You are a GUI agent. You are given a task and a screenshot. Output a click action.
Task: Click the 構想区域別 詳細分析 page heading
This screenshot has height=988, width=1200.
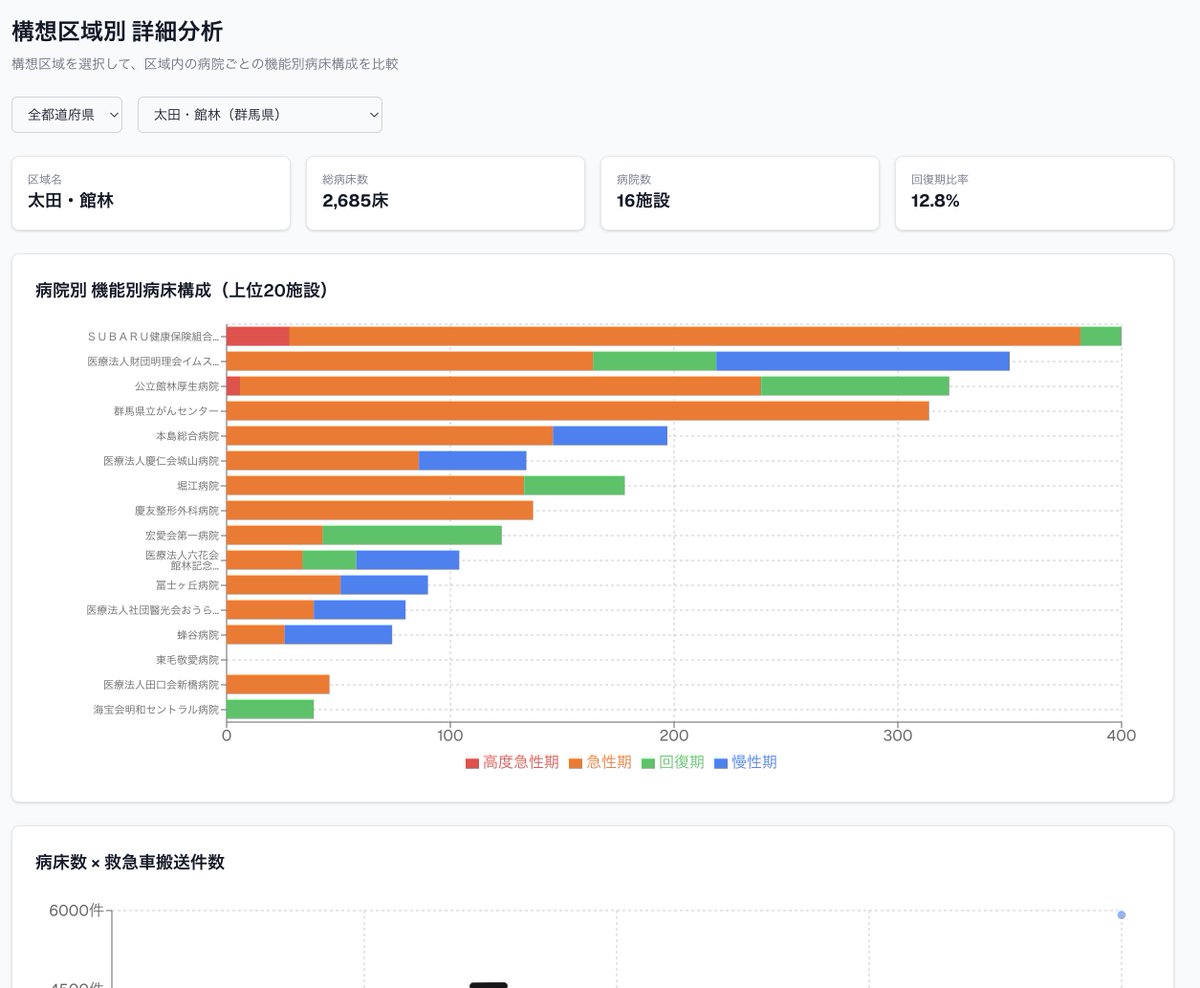click(x=117, y=31)
